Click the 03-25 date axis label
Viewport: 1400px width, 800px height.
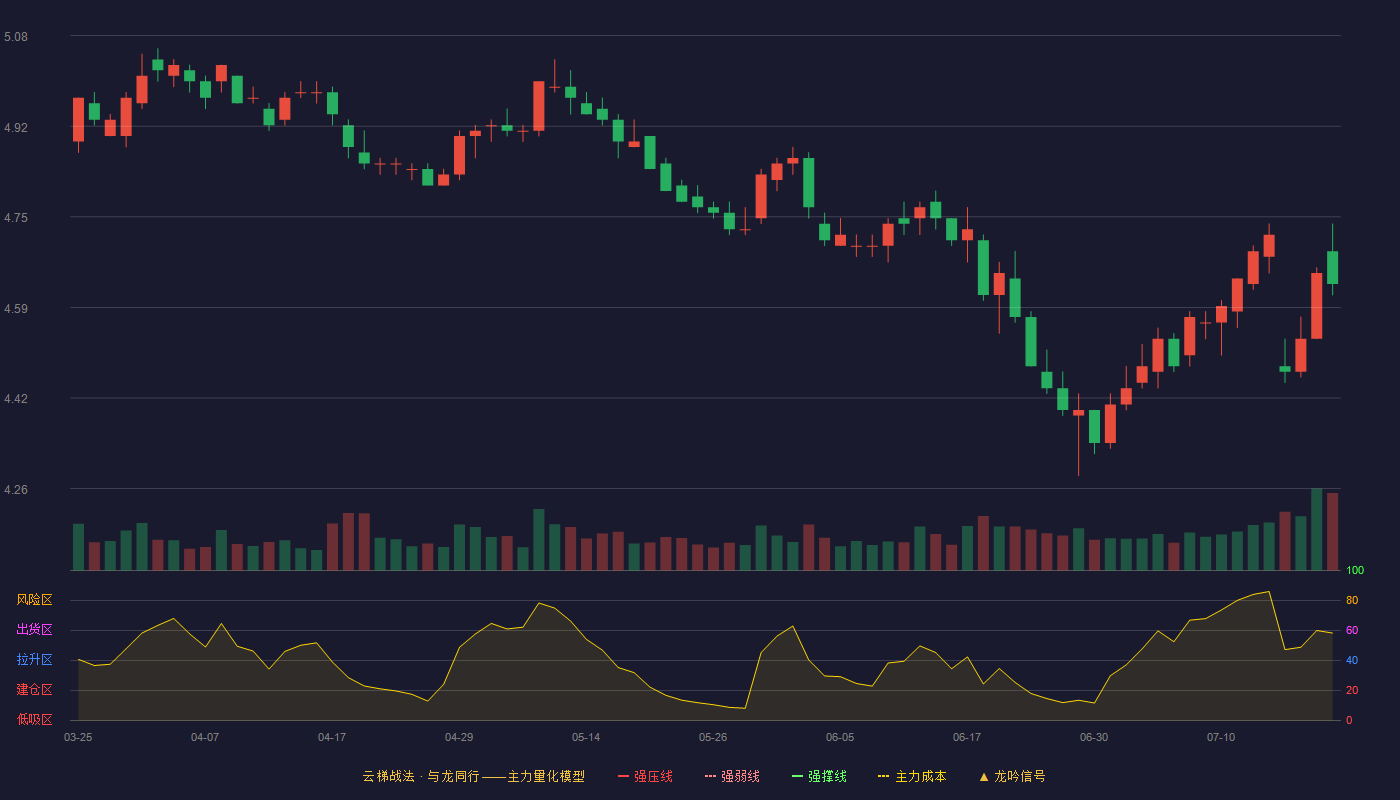click(78, 737)
